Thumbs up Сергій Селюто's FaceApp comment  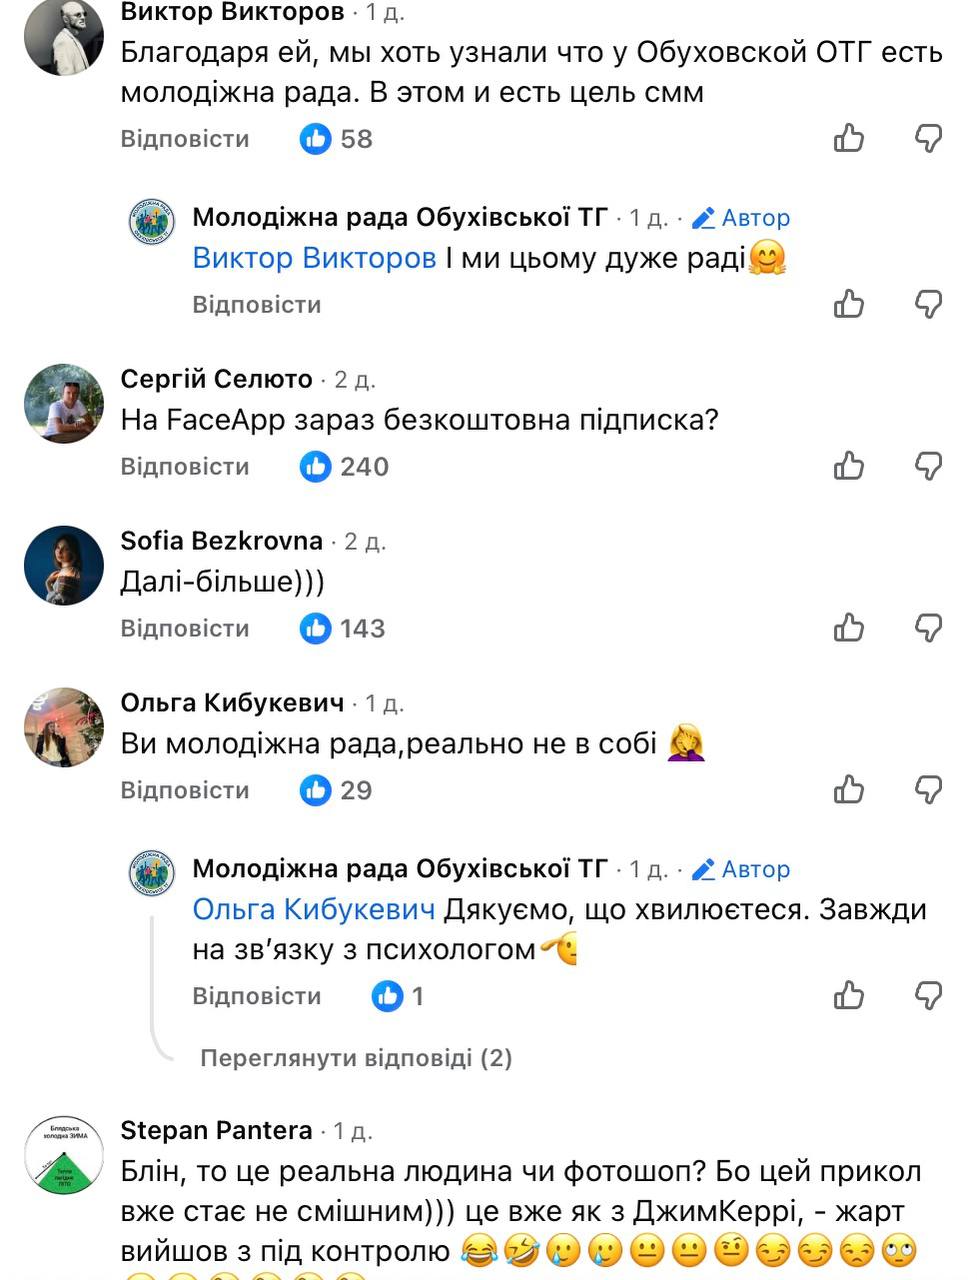(x=849, y=466)
